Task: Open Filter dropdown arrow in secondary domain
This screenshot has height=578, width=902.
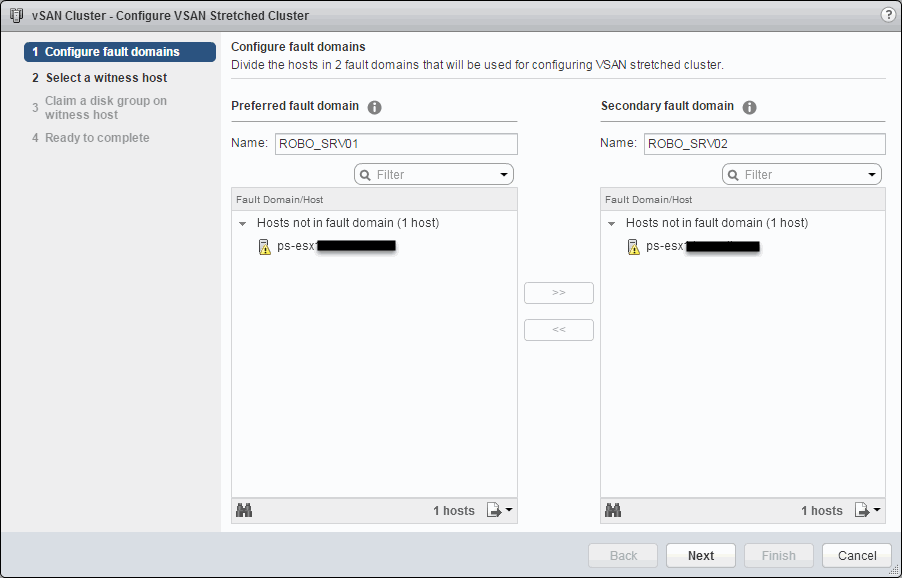Action: click(872, 175)
